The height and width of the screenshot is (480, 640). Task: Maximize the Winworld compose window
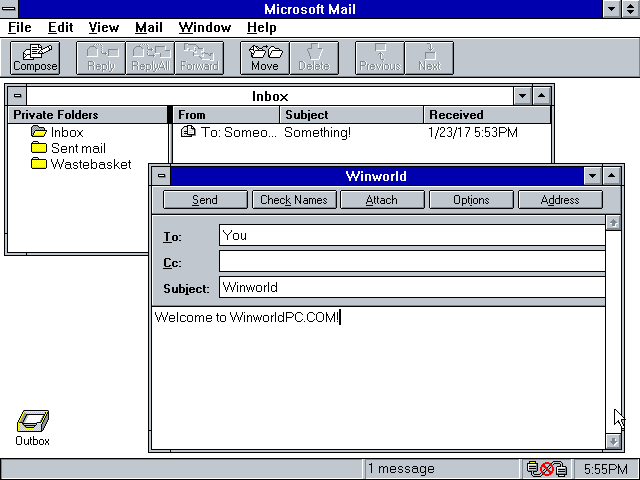[x=611, y=176]
